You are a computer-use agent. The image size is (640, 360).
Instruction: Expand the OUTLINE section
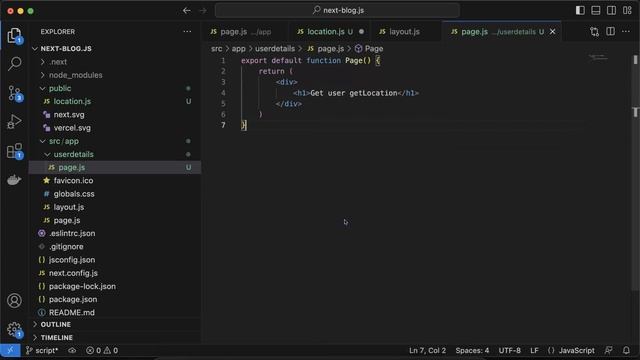pos(115,324)
